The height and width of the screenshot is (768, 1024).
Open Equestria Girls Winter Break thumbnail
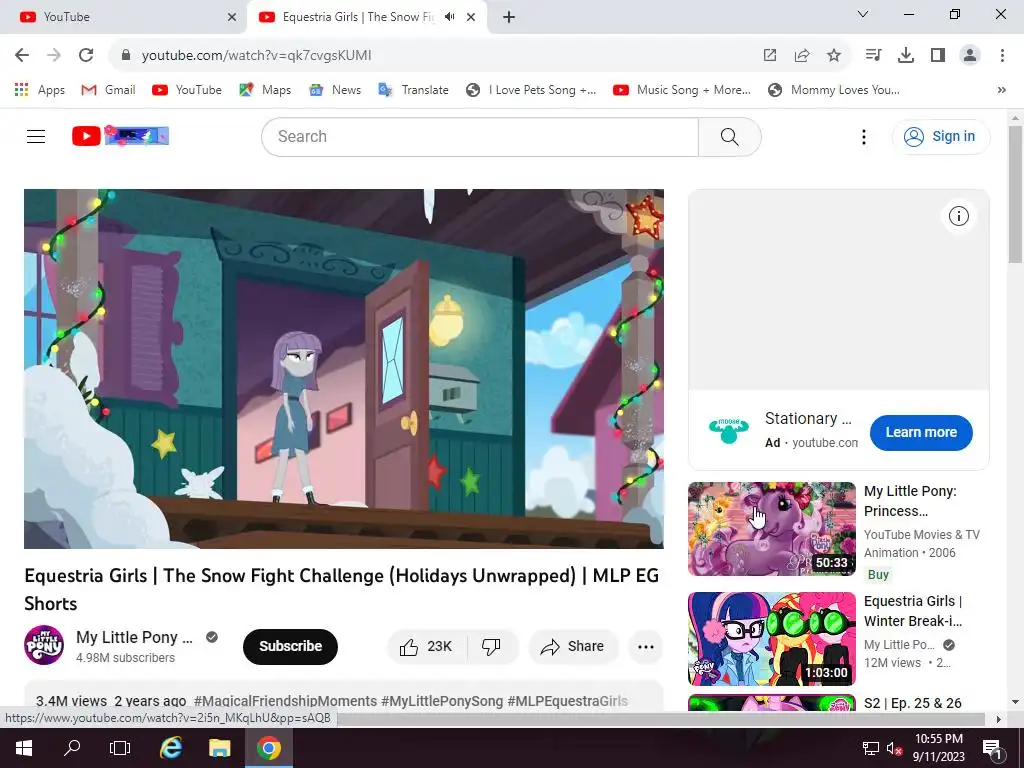point(771,639)
